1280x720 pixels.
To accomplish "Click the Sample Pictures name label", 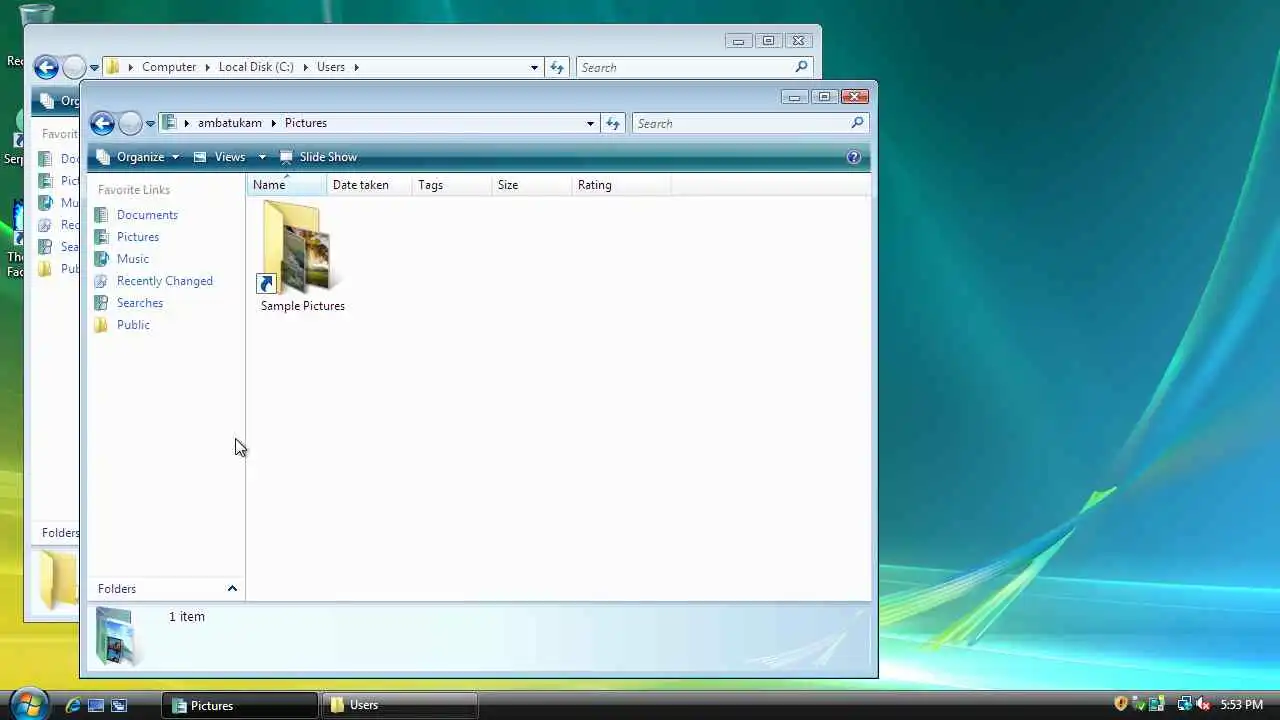I will (x=303, y=306).
